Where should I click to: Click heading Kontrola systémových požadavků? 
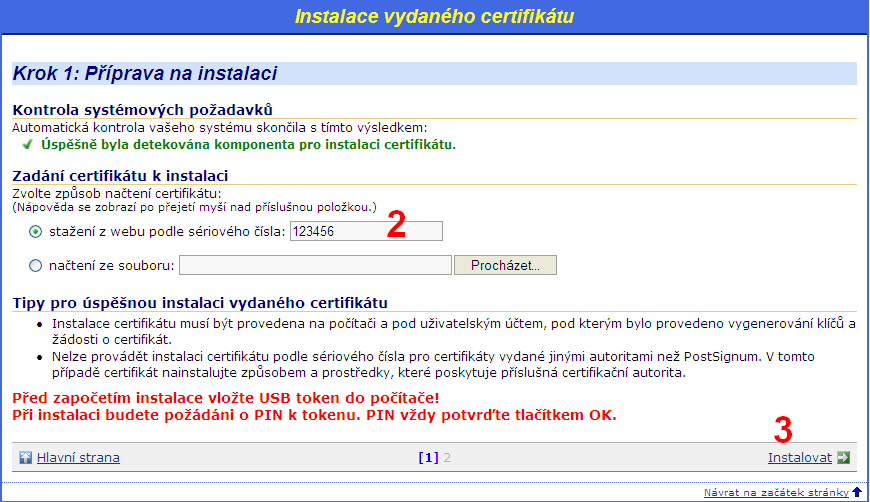[x=143, y=109]
